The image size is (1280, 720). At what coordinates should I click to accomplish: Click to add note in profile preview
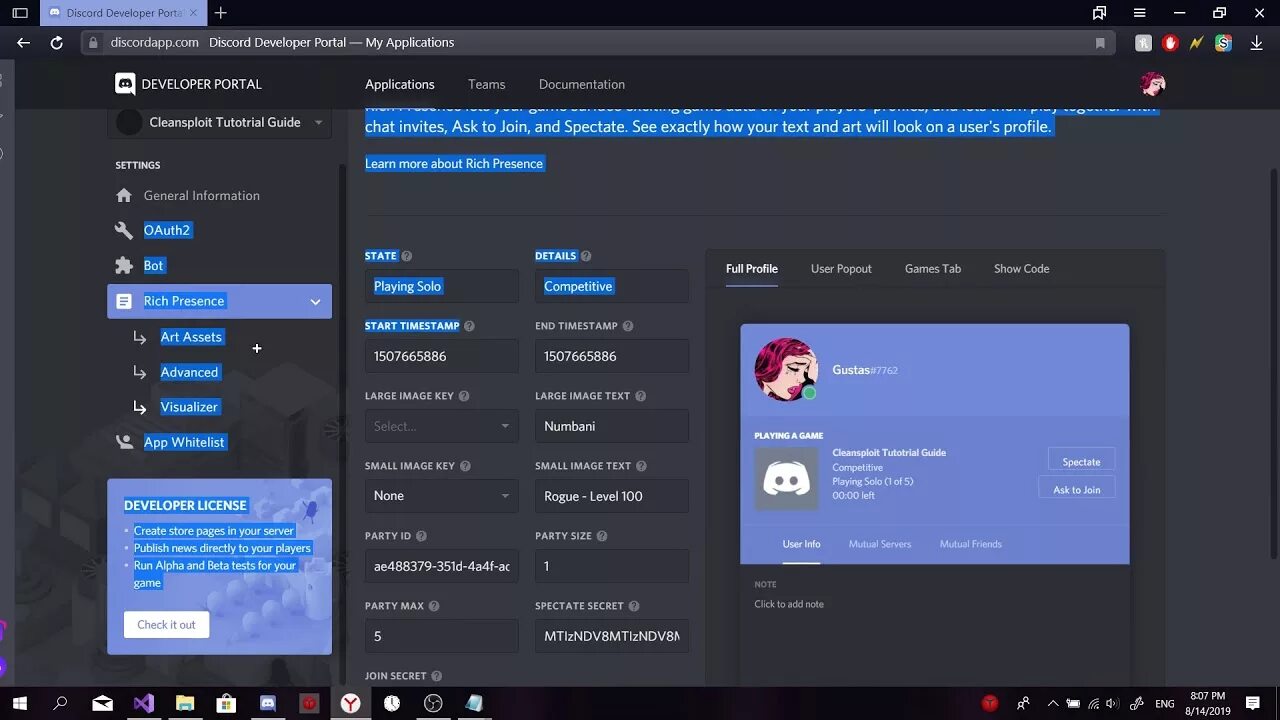[789, 604]
